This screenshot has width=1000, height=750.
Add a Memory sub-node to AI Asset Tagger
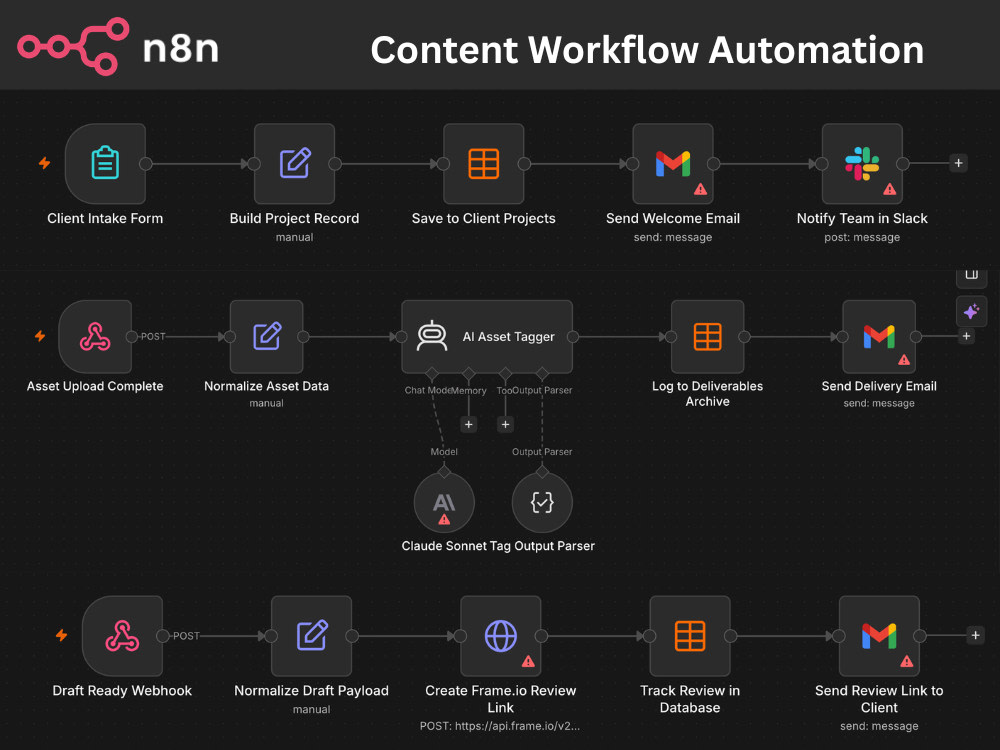point(469,424)
